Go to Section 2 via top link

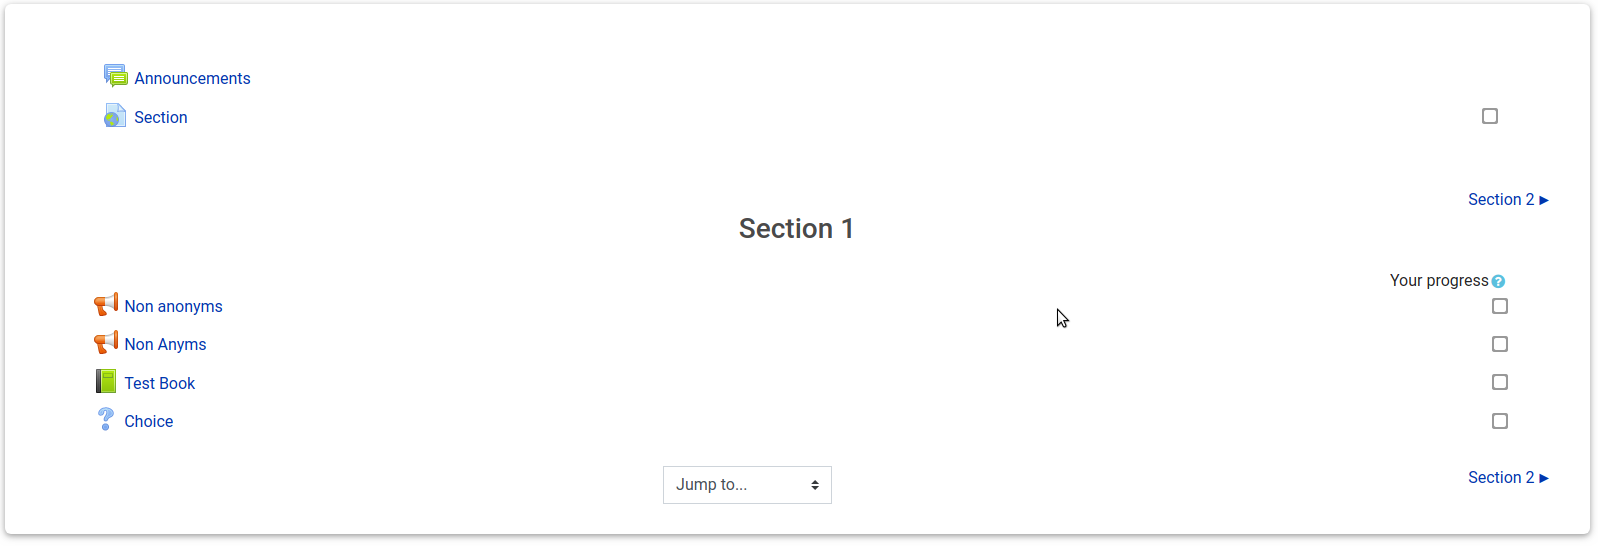pyautogui.click(x=1508, y=199)
